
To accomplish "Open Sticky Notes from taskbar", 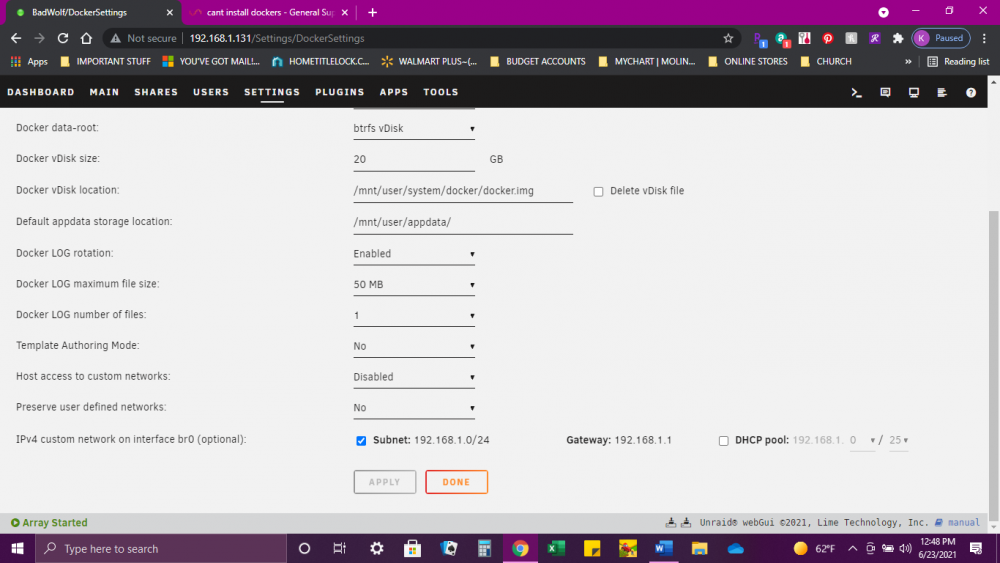I will (x=592, y=548).
